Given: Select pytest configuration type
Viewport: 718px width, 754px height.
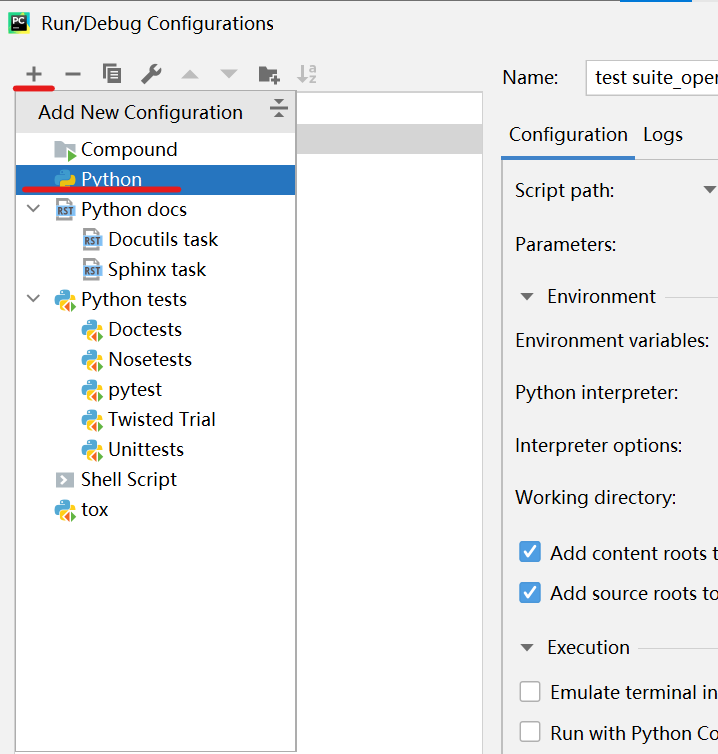Looking at the screenshot, I should click(x=135, y=389).
